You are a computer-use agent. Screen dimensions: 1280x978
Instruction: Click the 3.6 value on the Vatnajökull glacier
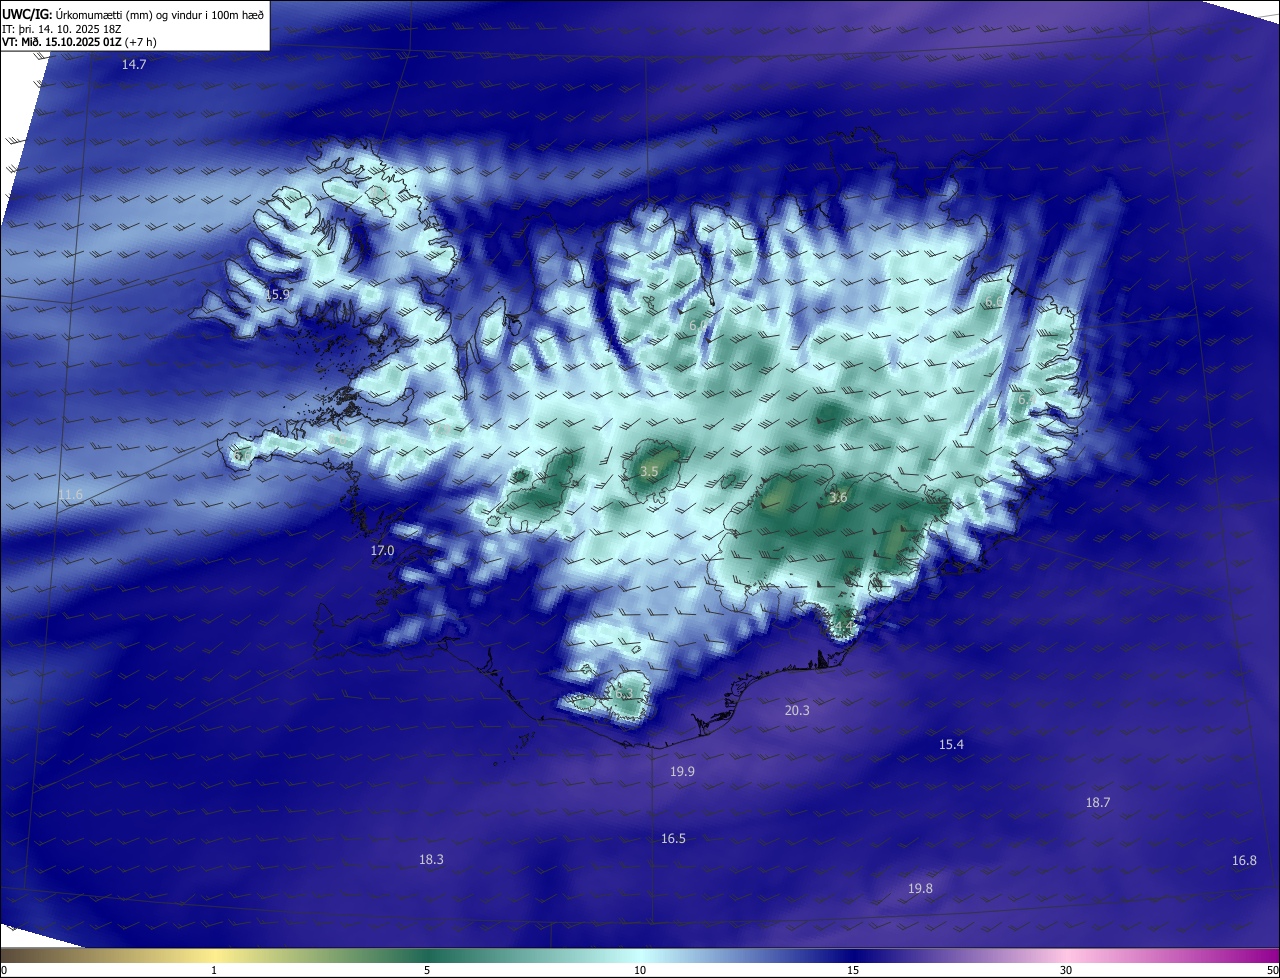pyautogui.click(x=838, y=497)
